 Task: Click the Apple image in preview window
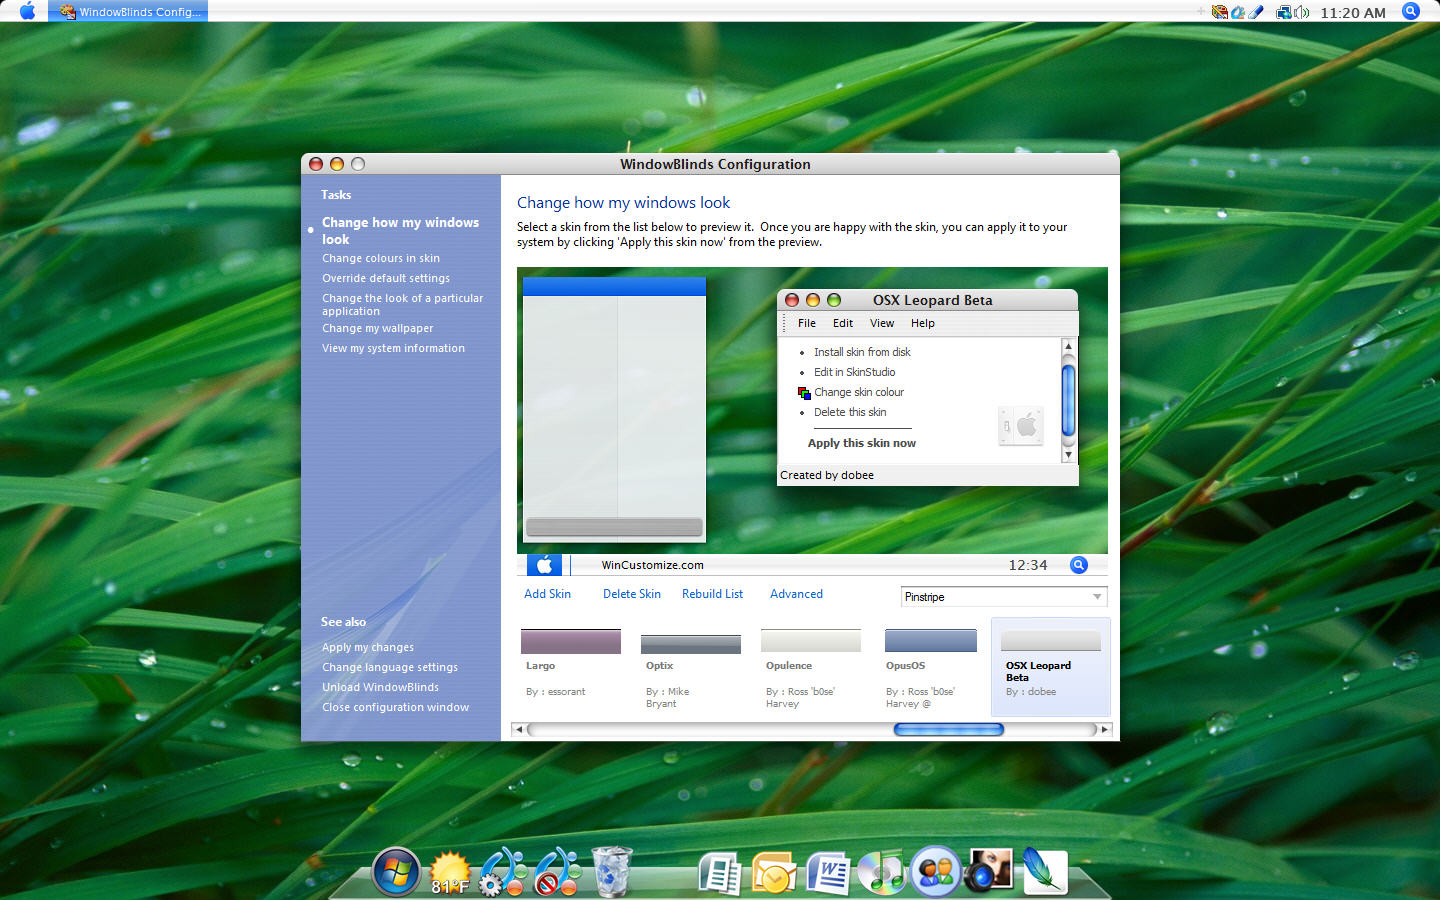tap(1021, 426)
